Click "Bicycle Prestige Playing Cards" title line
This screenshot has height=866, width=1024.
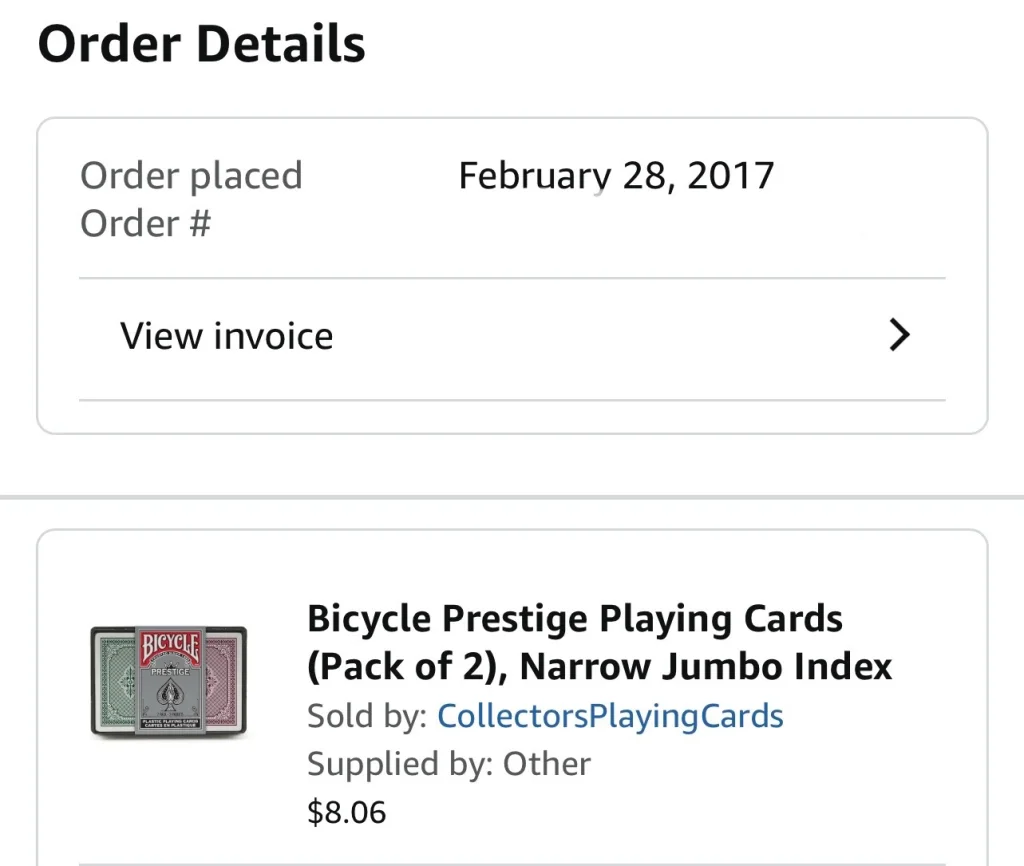(575, 619)
